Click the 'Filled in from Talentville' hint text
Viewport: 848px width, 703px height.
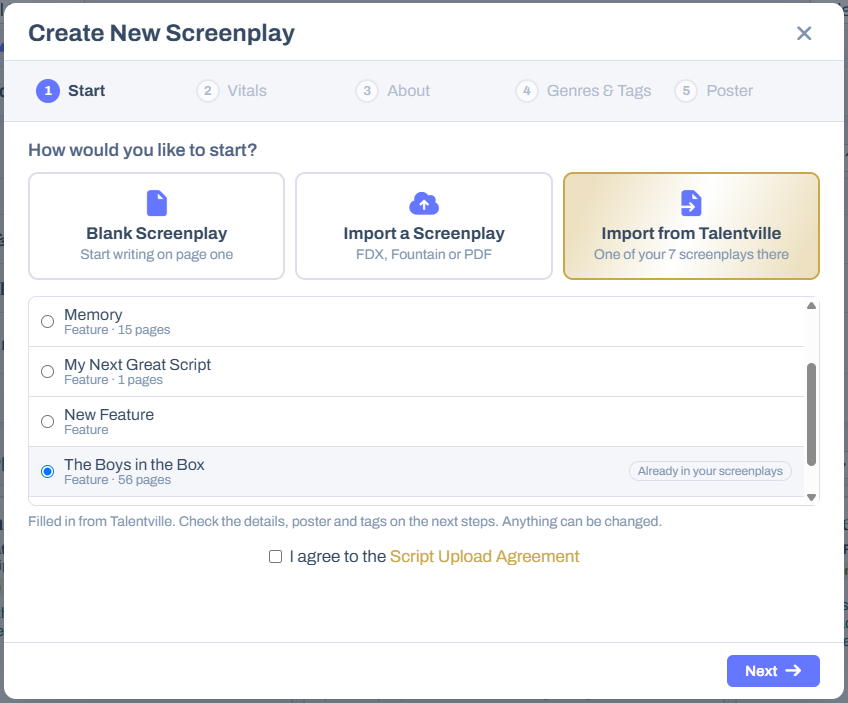345,521
